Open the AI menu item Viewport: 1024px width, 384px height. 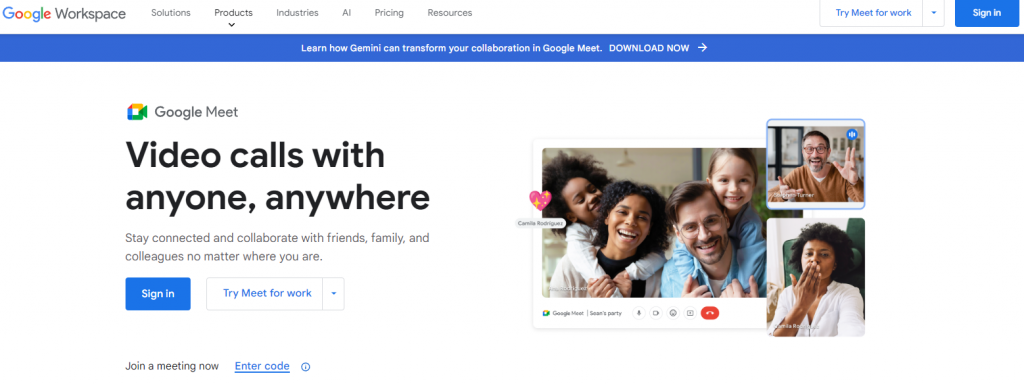coord(347,12)
